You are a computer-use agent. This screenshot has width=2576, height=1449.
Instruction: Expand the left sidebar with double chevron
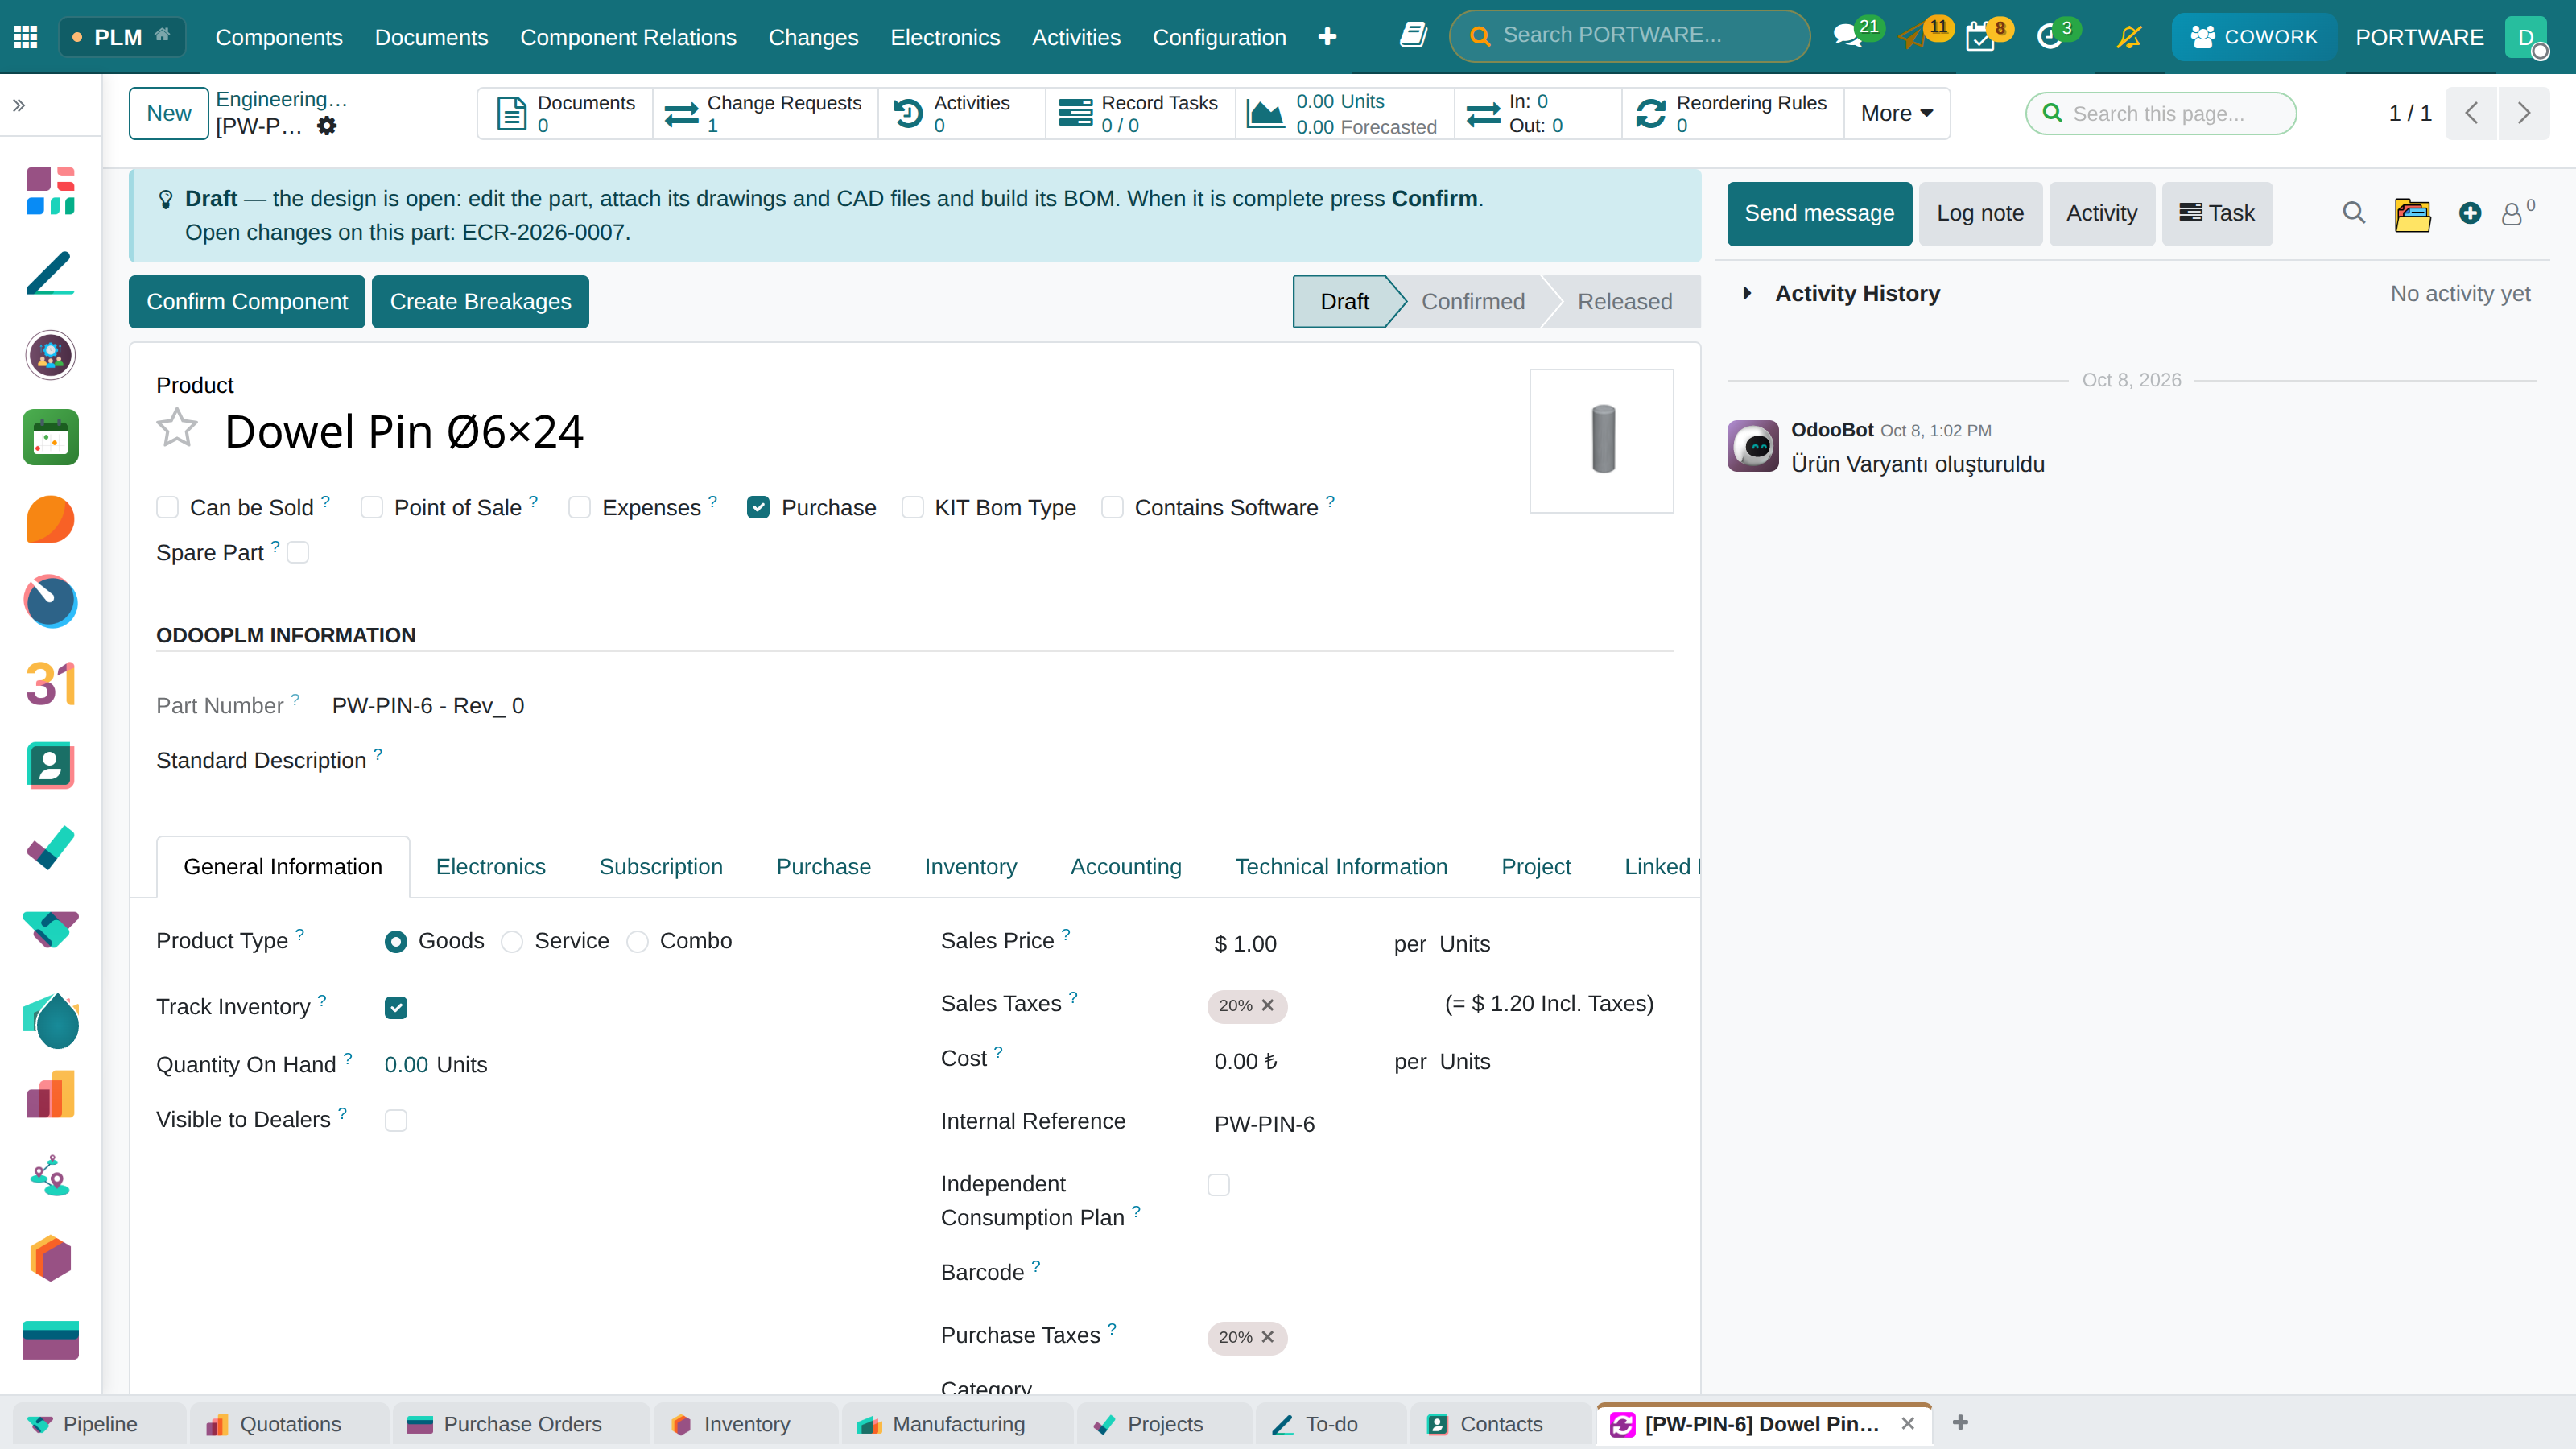click(x=19, y=105)
